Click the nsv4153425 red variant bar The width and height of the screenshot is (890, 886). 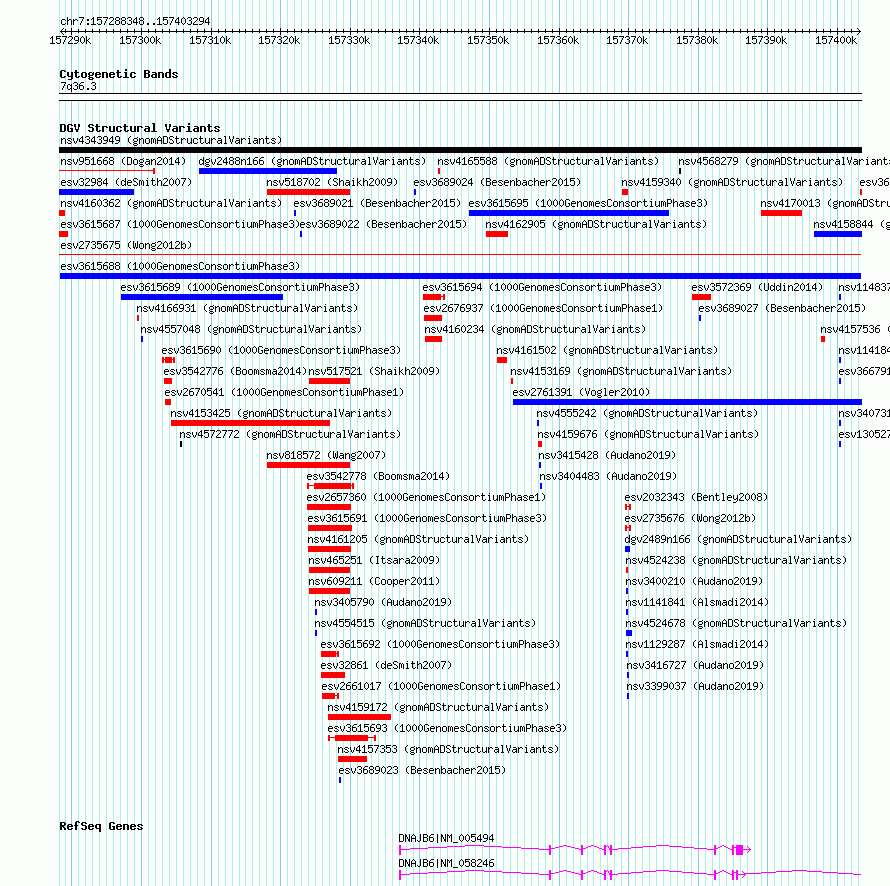(250, 423)
